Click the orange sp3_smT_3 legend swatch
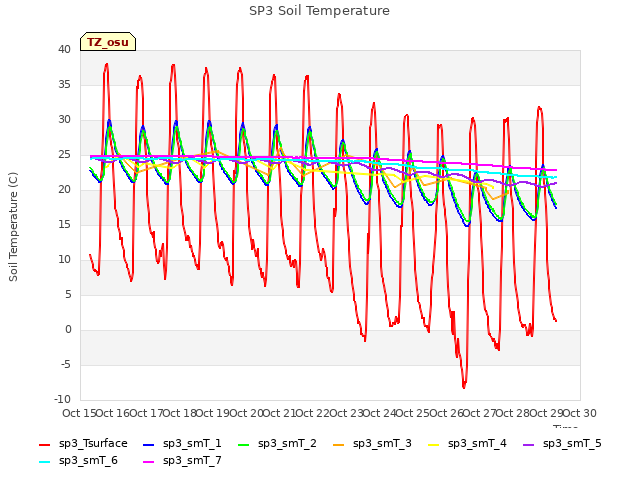 pos(339,445)
